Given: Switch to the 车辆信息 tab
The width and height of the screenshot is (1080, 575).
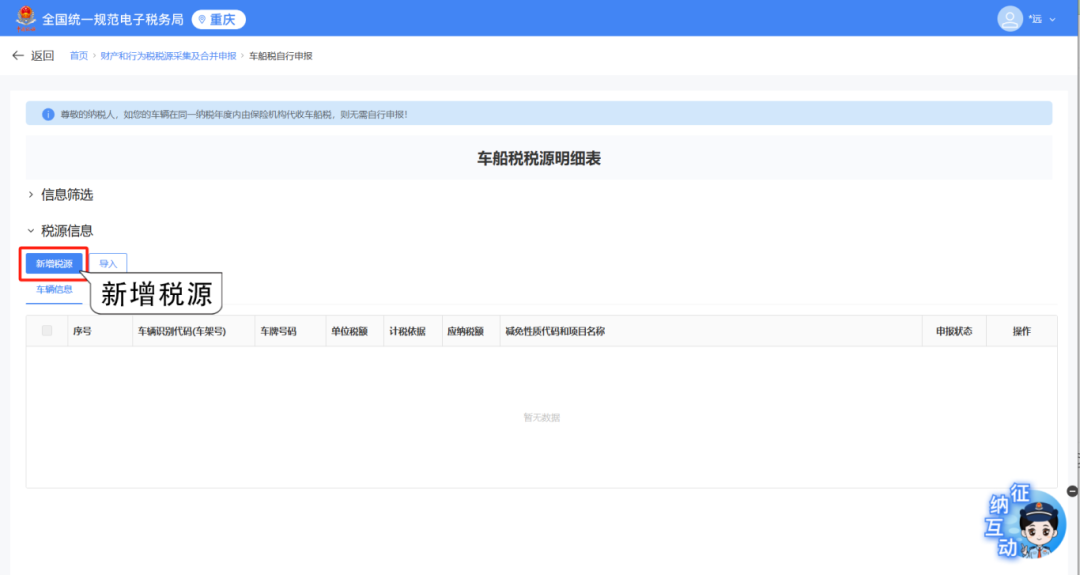Looking at the screenshot, I should click(x=54, y=290).
